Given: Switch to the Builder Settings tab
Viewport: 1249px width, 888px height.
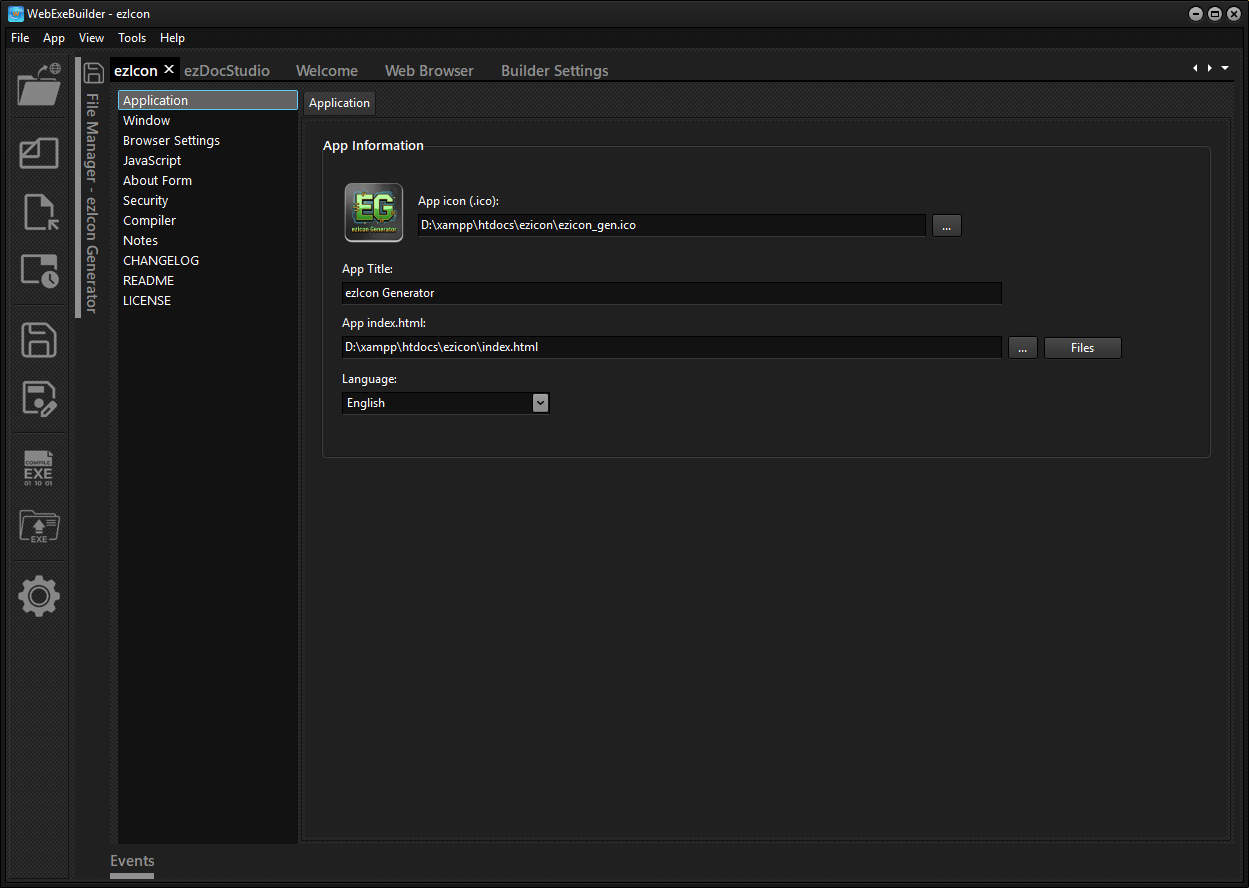Looking at the screenshot, I should pyautogui.click(x=554, y=71).
